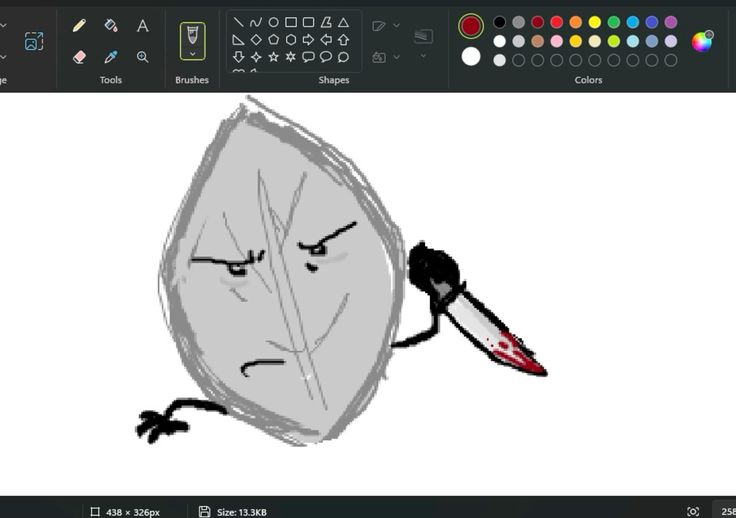Pick the gold palette swatch
The width and height of the screenshot is (736, 518).
575,41
